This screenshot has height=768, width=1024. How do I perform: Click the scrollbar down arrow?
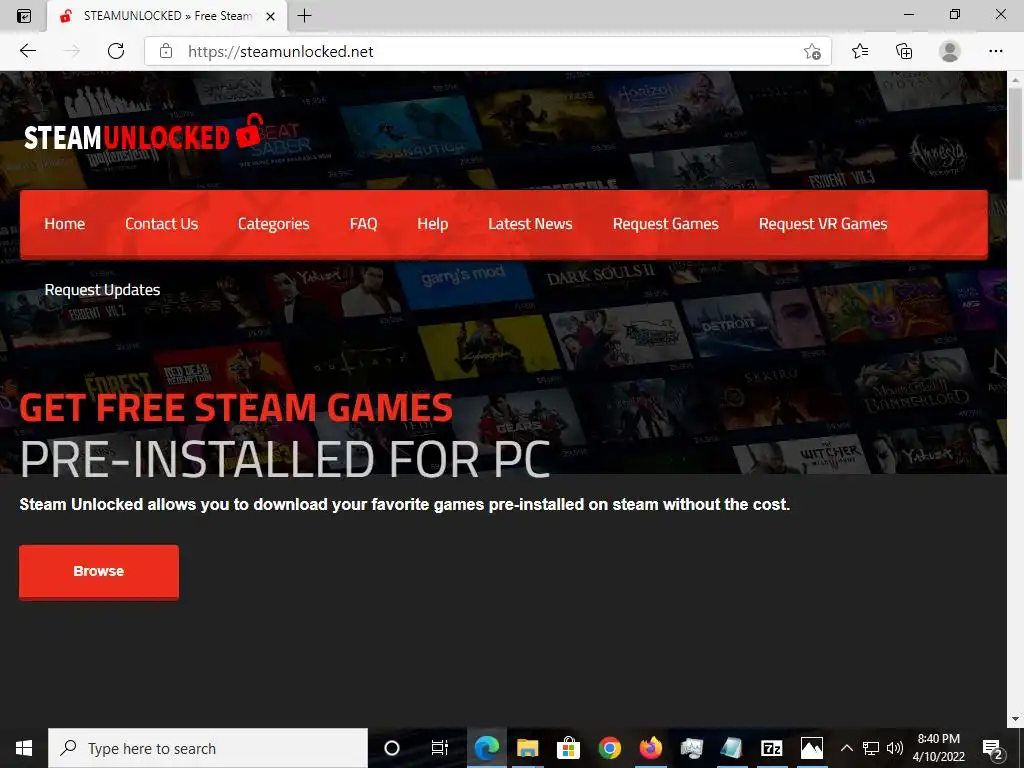point(1016,719)
